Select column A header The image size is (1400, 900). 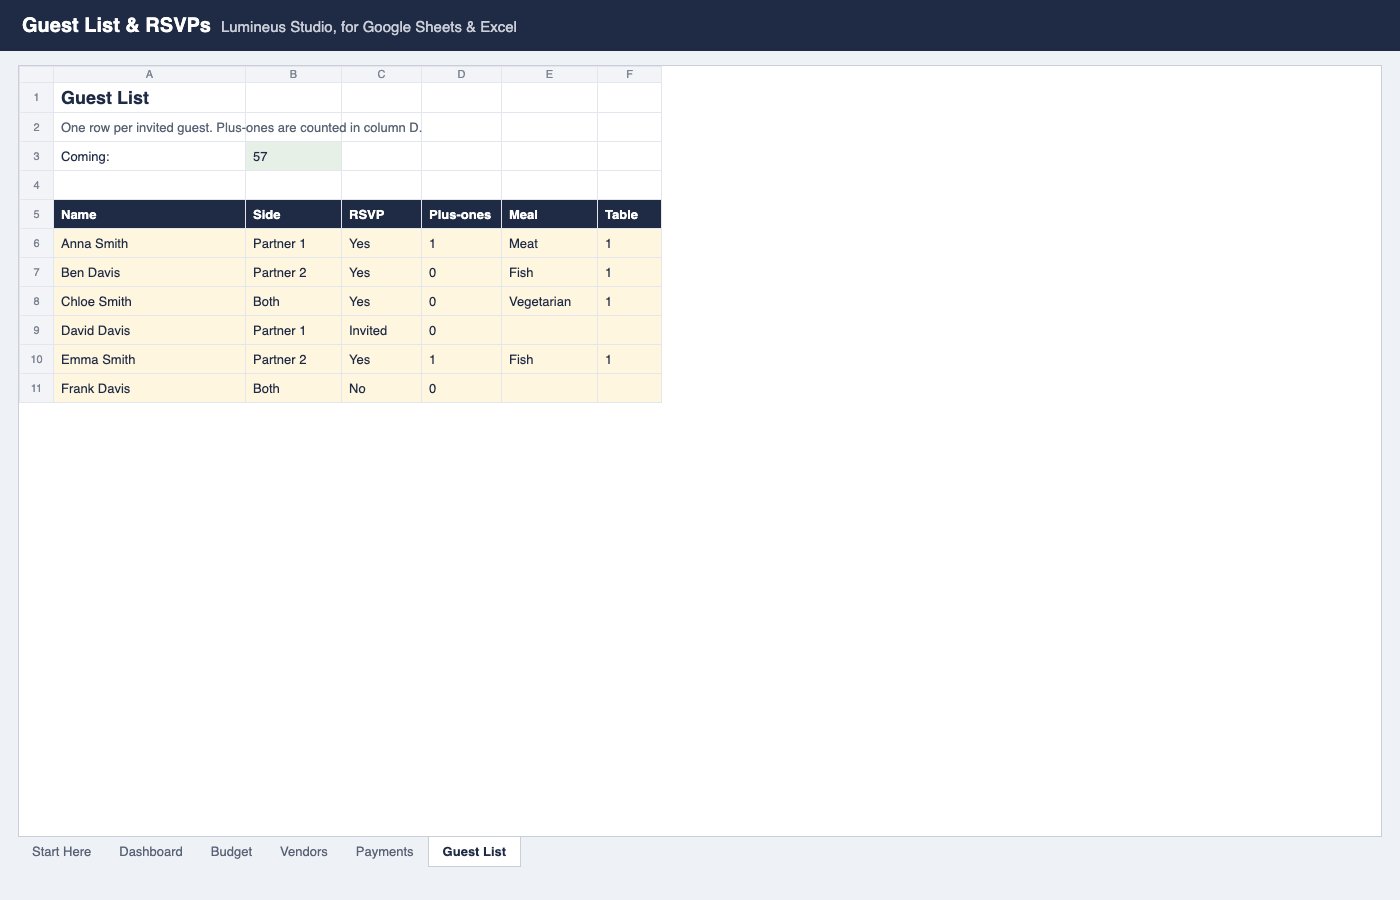coord(149,74)
